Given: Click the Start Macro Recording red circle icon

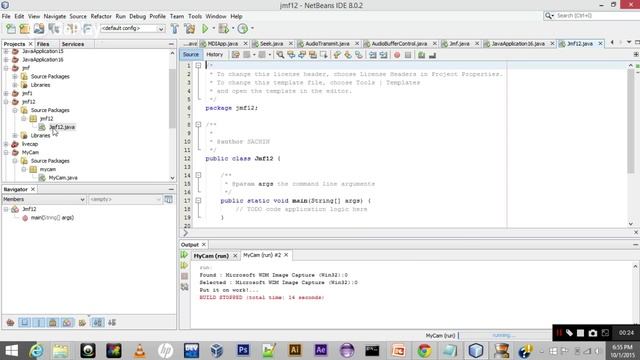Looking at the screenshot, I should pos(397,55).
